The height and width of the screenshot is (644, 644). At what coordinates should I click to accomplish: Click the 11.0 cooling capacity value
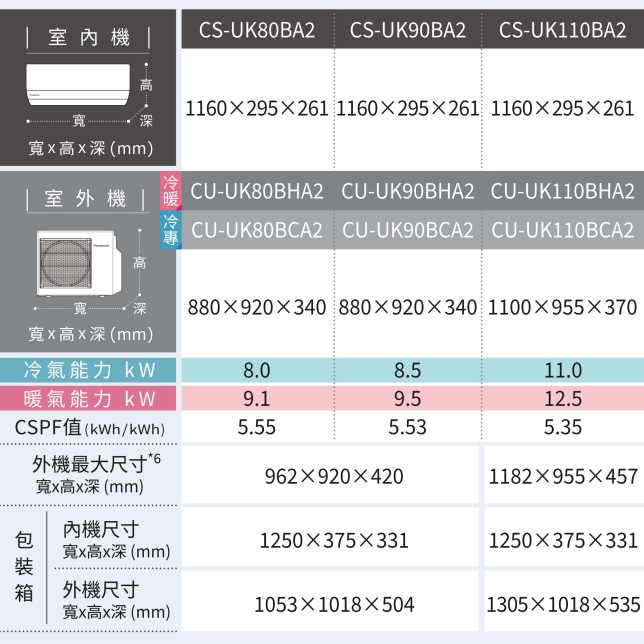point(562,370)
